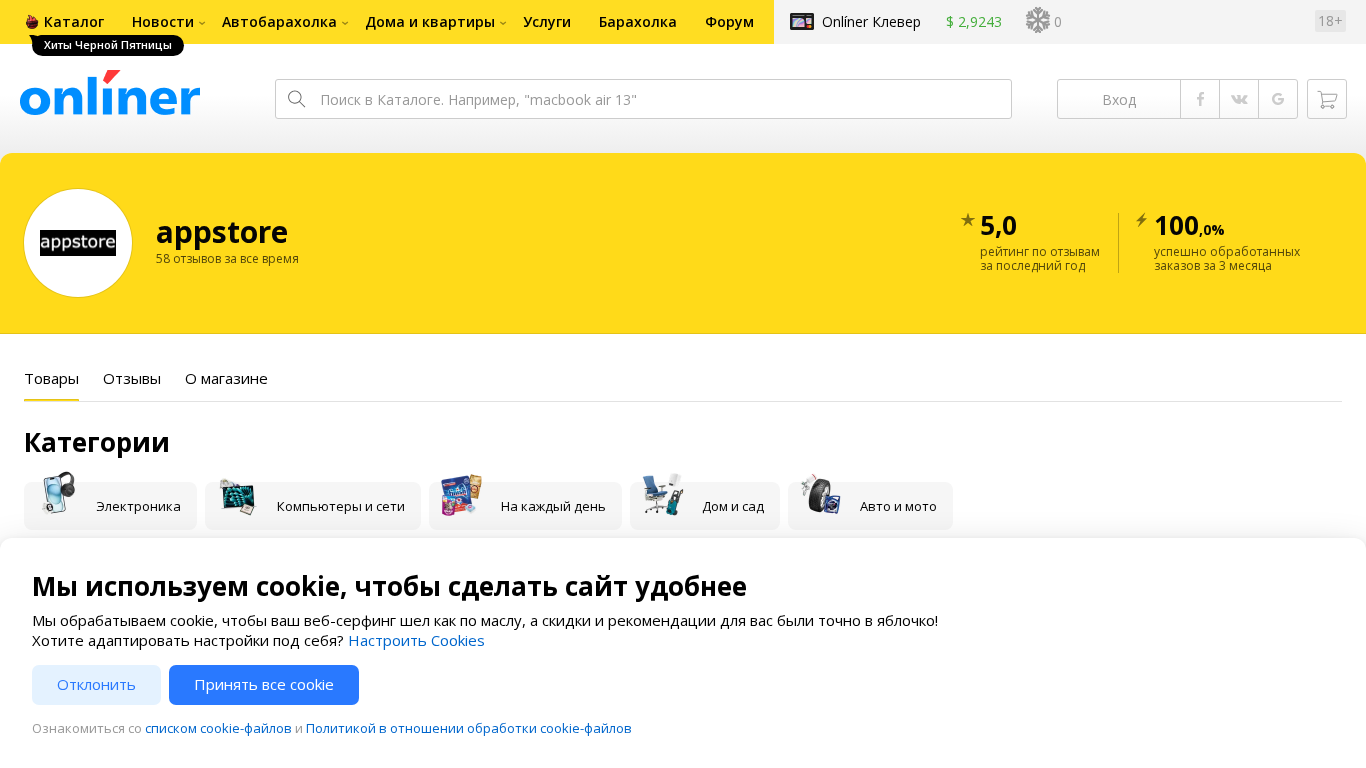Open the Электроника category
This screenshot has height=768, width=1366.
pyautogui.click(x=110, y=506)
